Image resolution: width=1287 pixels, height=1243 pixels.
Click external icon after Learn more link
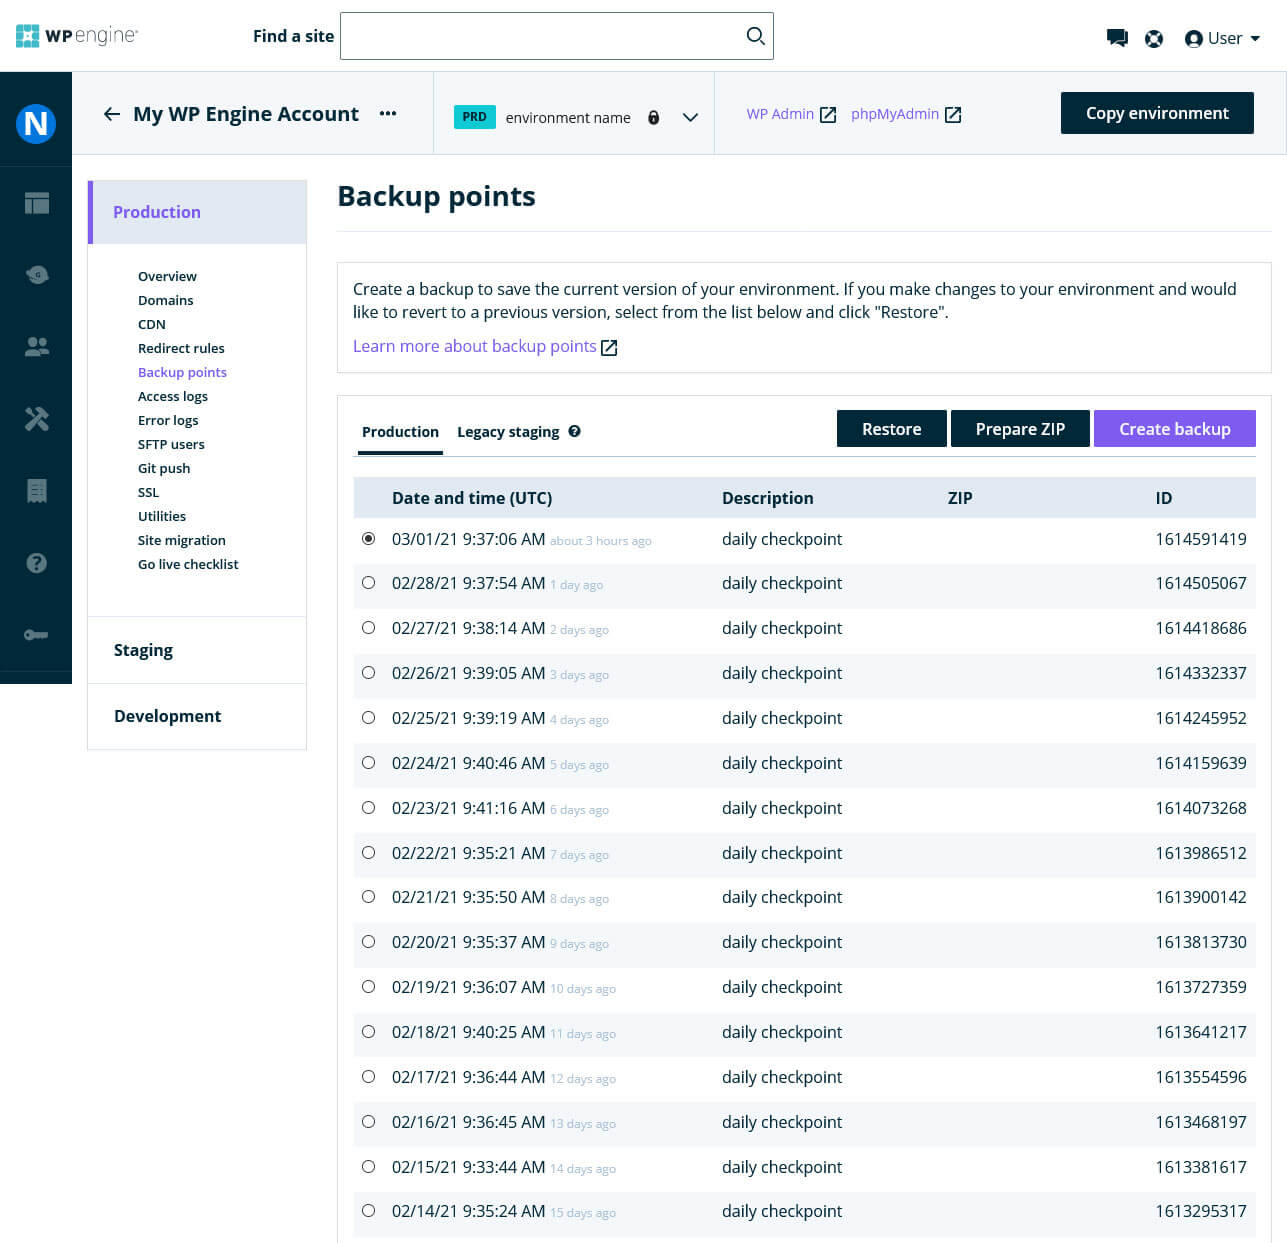point(609,348)
